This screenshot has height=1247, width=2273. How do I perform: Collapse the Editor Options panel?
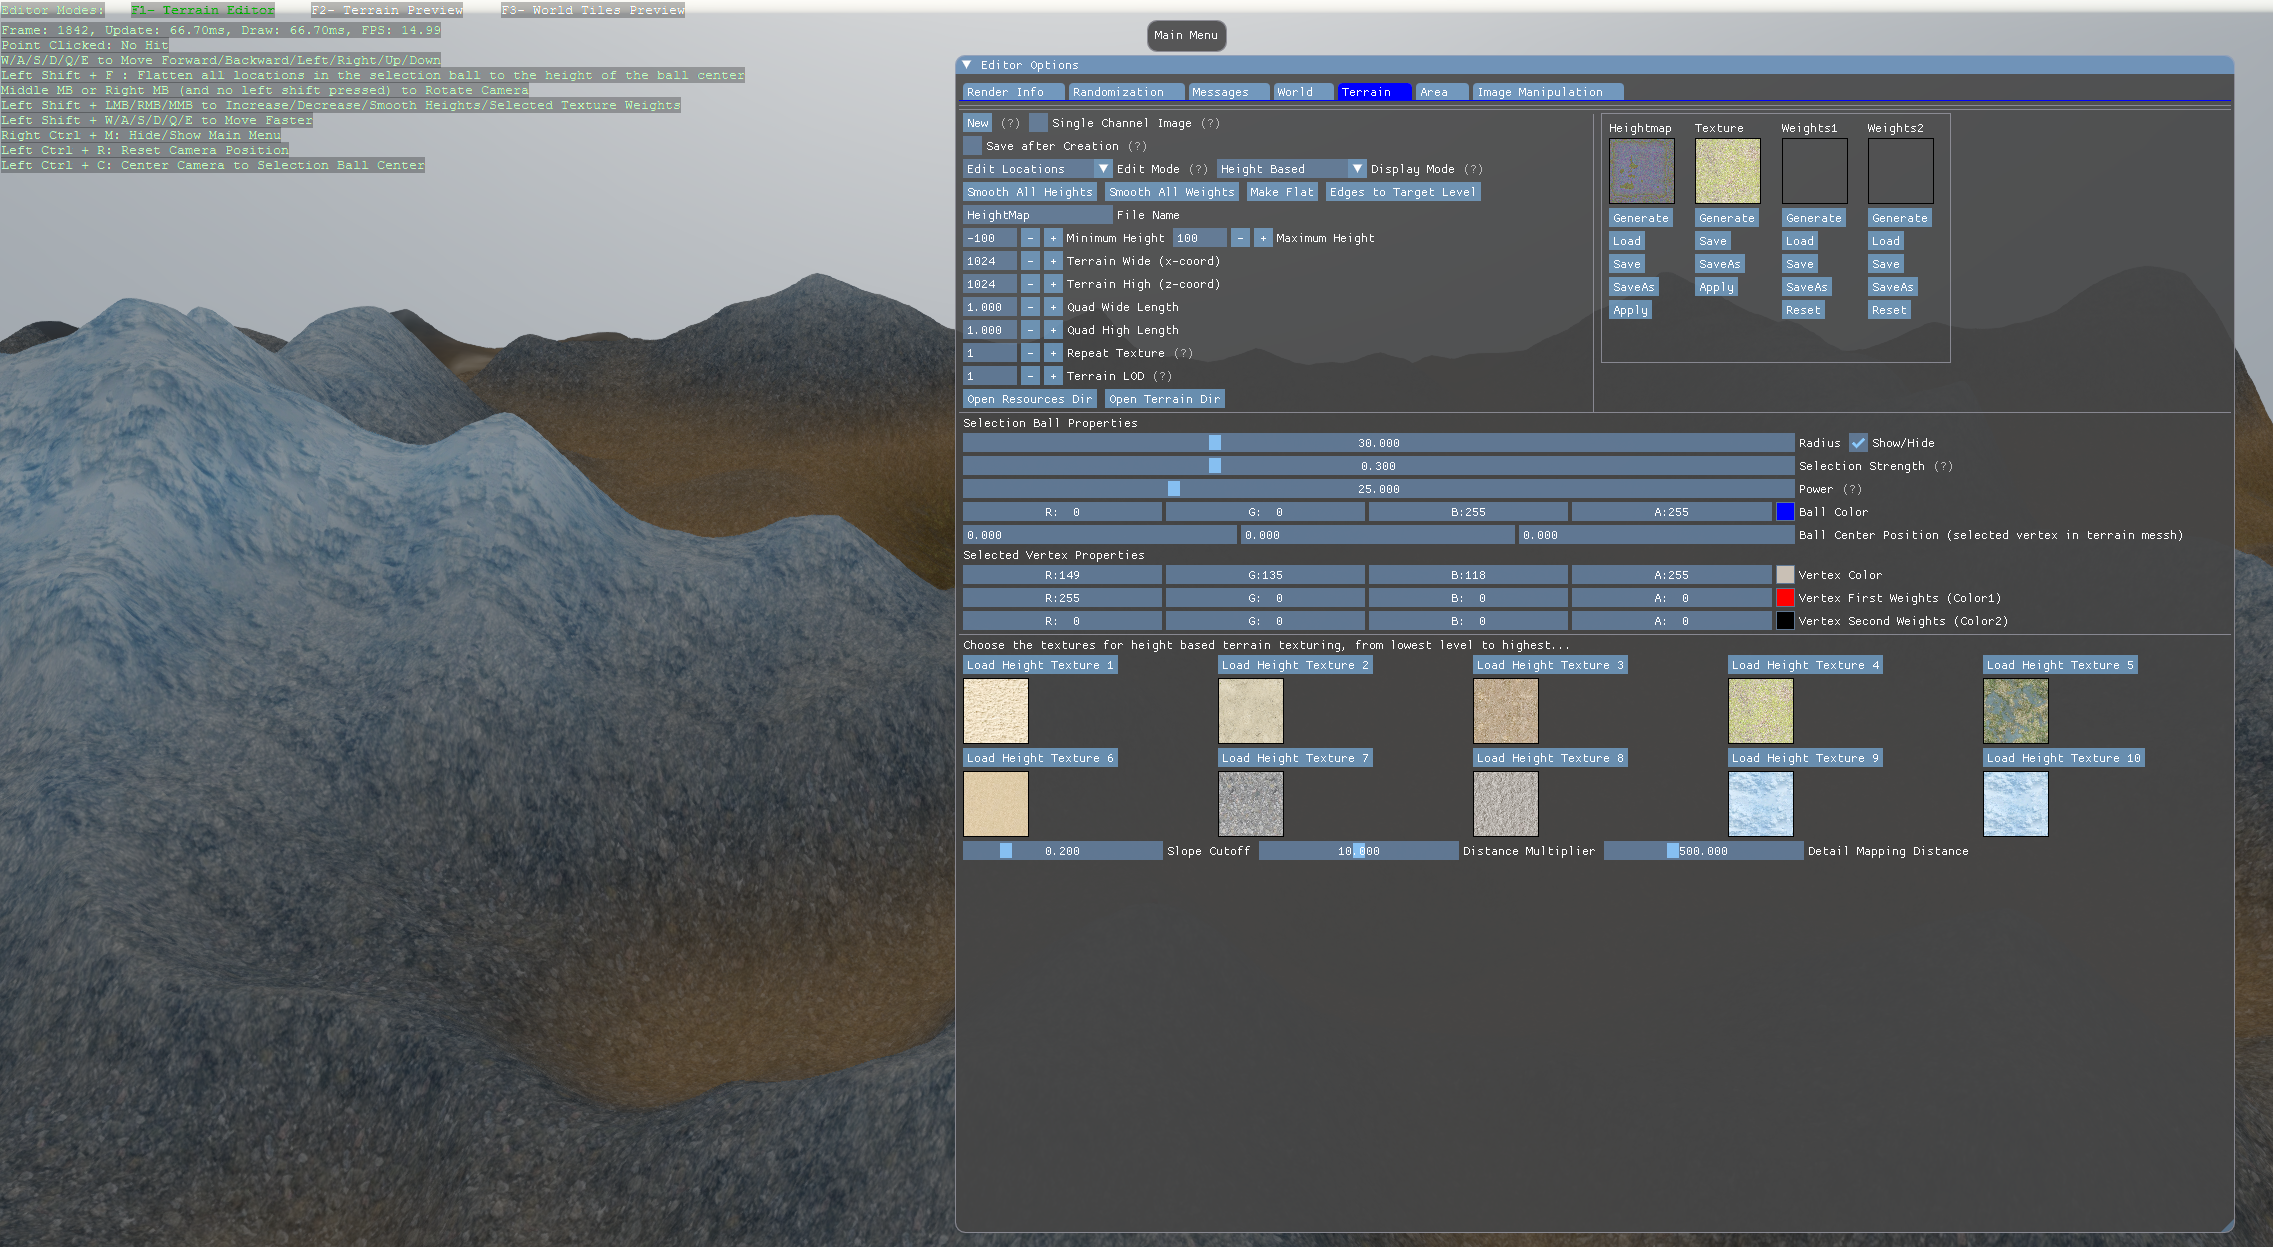pos(967,65)
